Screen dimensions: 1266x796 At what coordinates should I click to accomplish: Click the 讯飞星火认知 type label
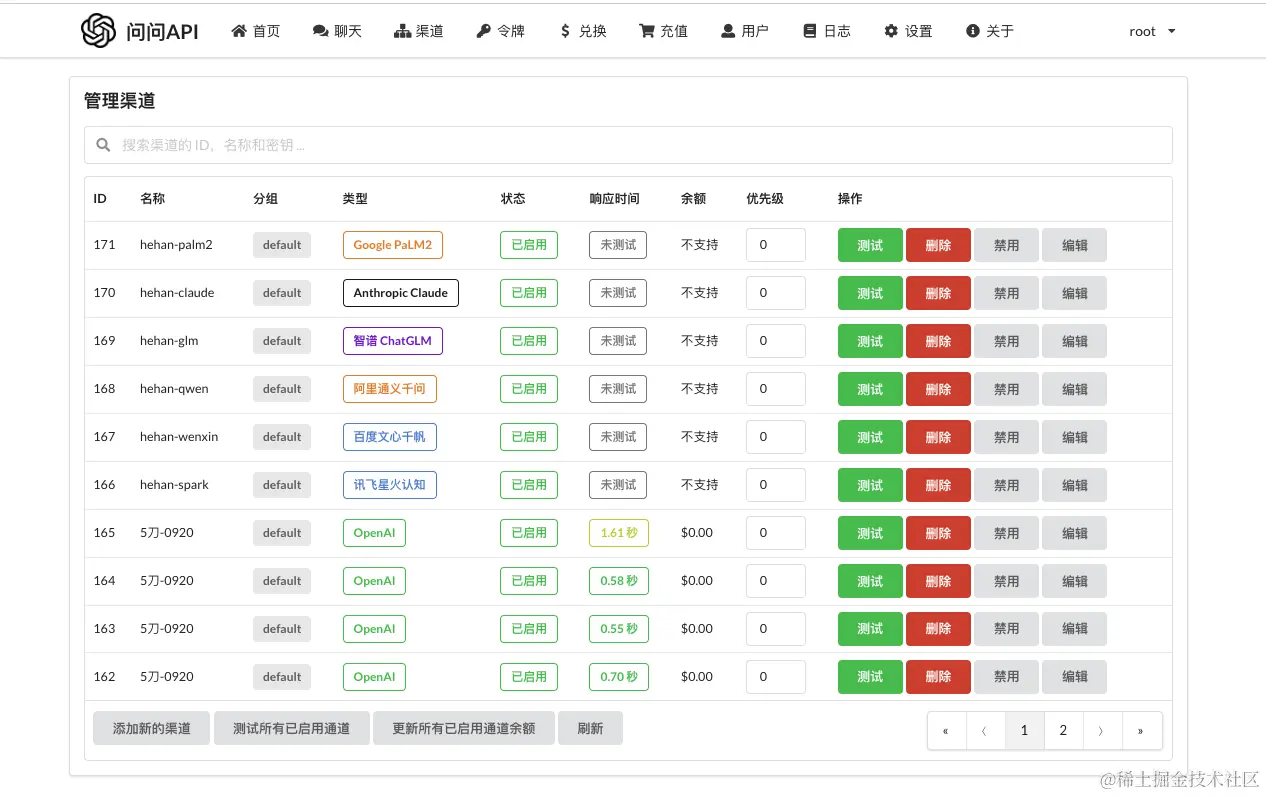click(390, 485)
